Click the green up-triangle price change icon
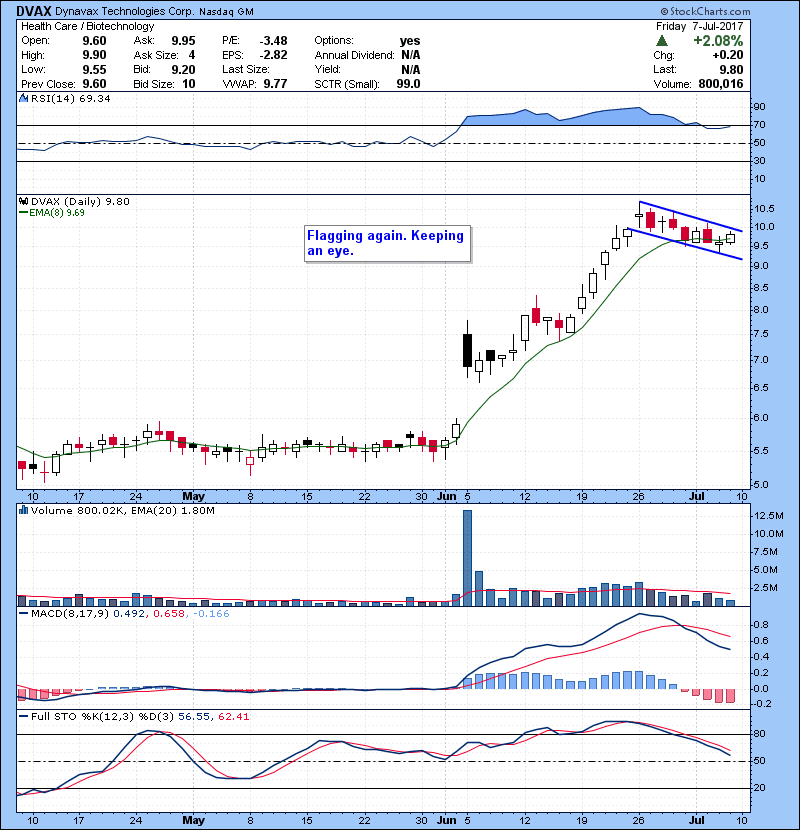This screenshot has width=800, height=830. click(x=661, y=41)
